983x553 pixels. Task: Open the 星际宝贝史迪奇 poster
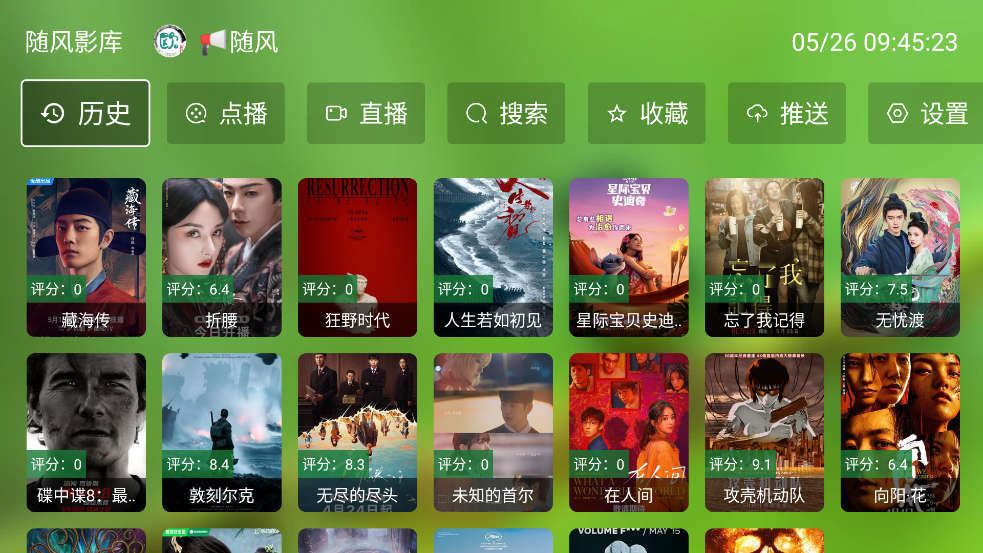point(629,257)
